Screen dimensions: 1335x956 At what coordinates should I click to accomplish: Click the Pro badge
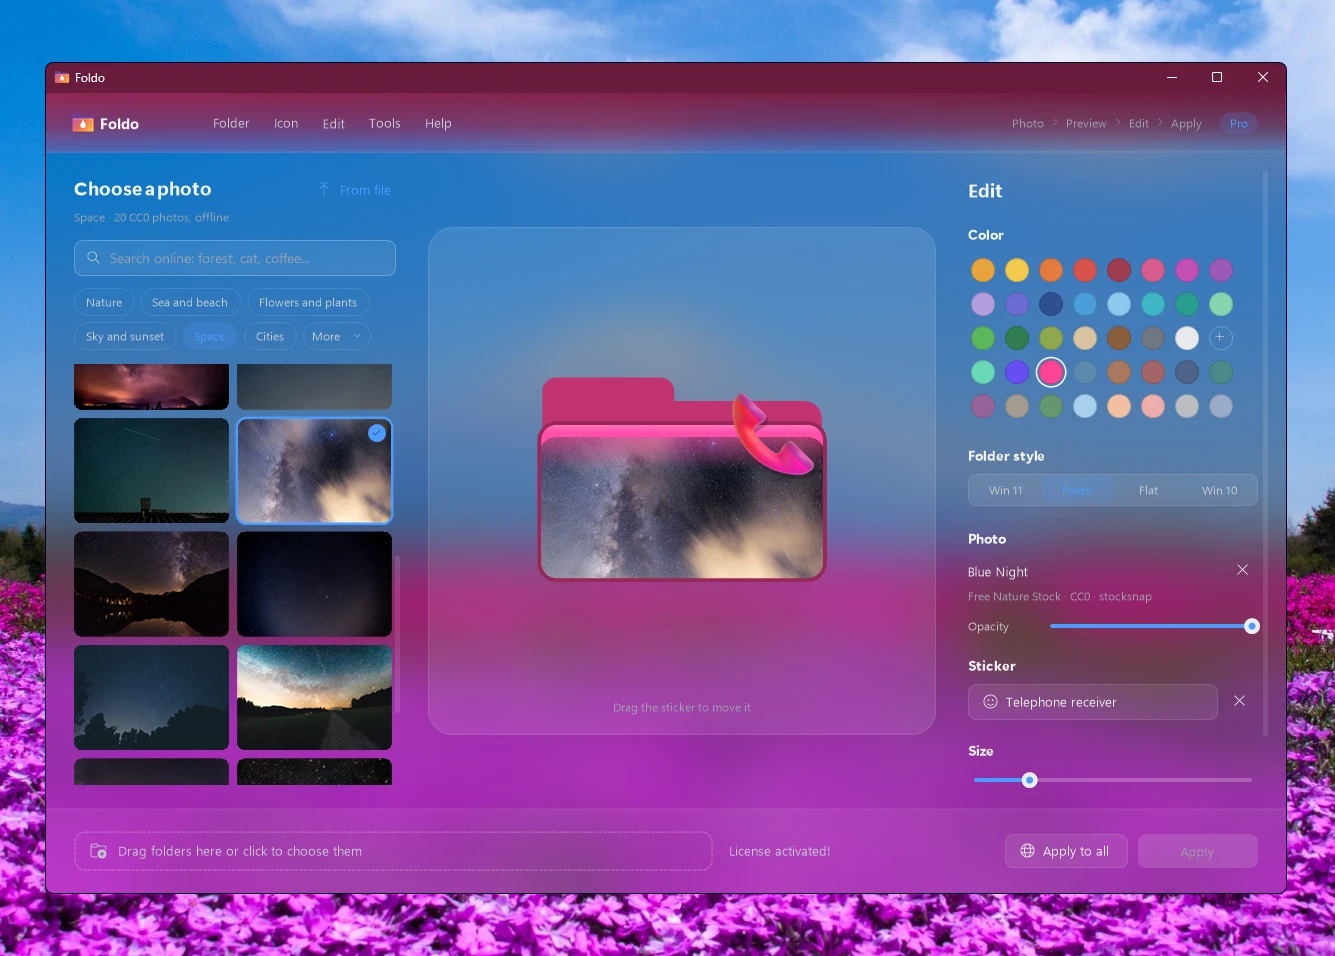[x=1239, y=124]
